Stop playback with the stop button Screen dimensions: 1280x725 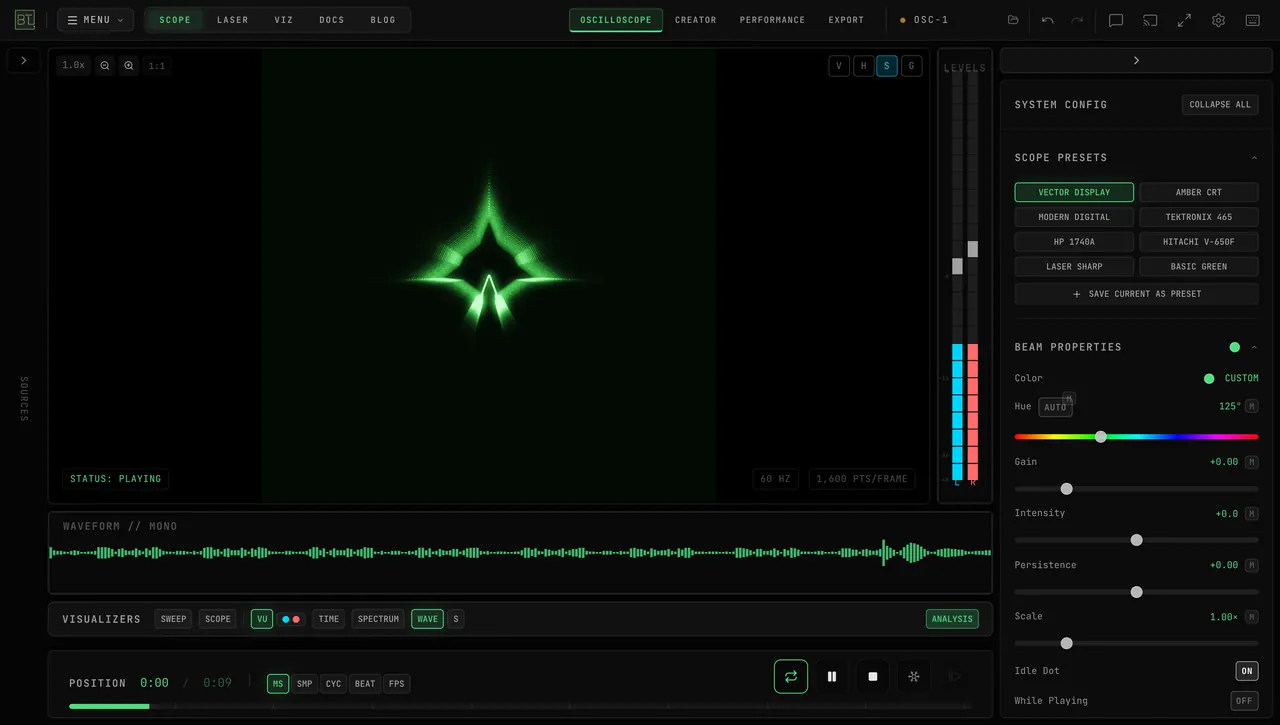click(x=873, y=676)
